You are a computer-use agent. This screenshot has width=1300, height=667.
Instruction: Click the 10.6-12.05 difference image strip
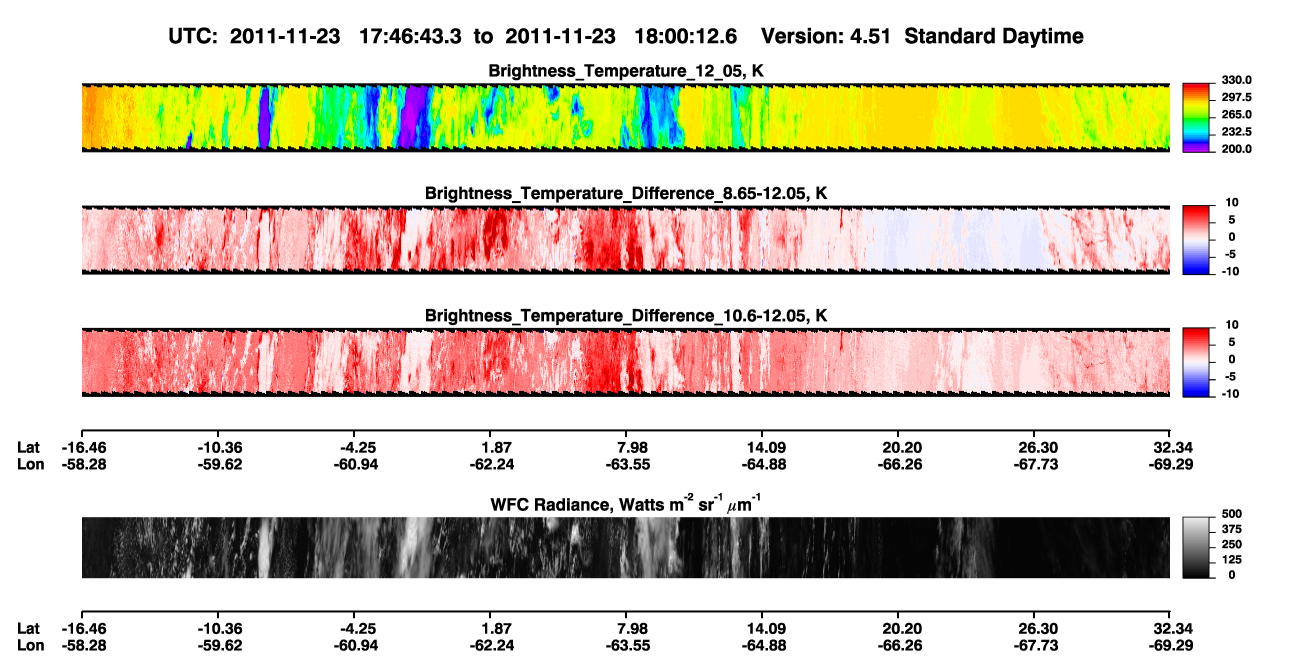625,361
